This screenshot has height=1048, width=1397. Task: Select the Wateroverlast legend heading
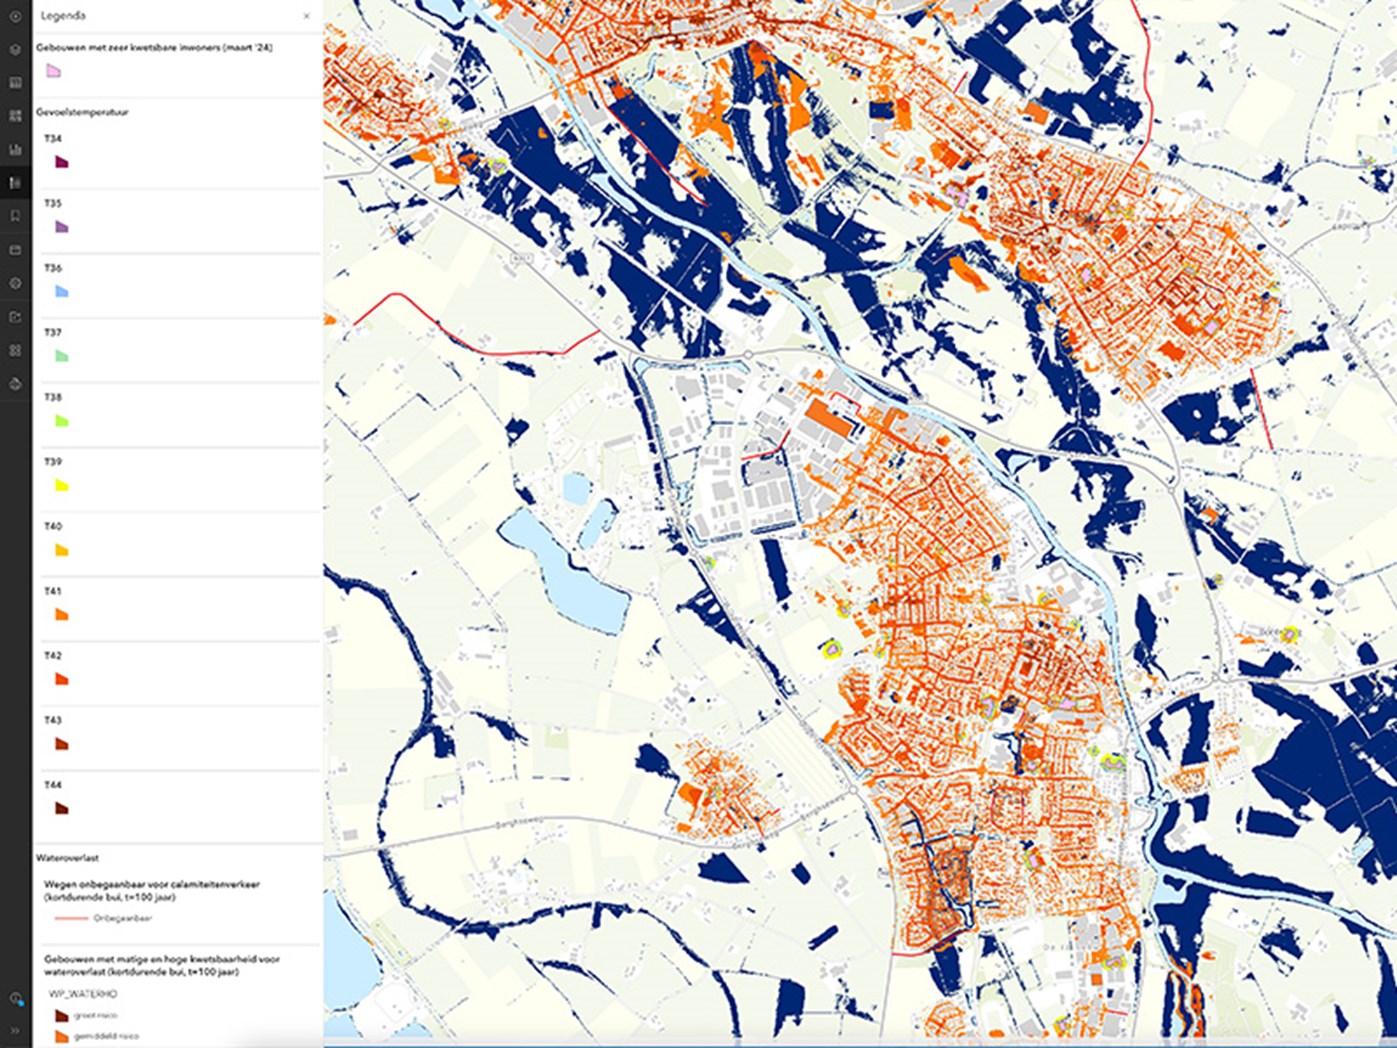click(67, 858)
